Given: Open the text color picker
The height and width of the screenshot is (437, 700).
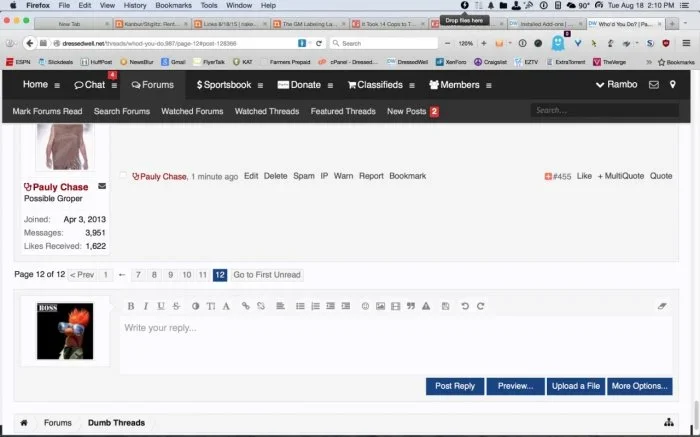Looking at the screenshot, I should pos(196,306).
